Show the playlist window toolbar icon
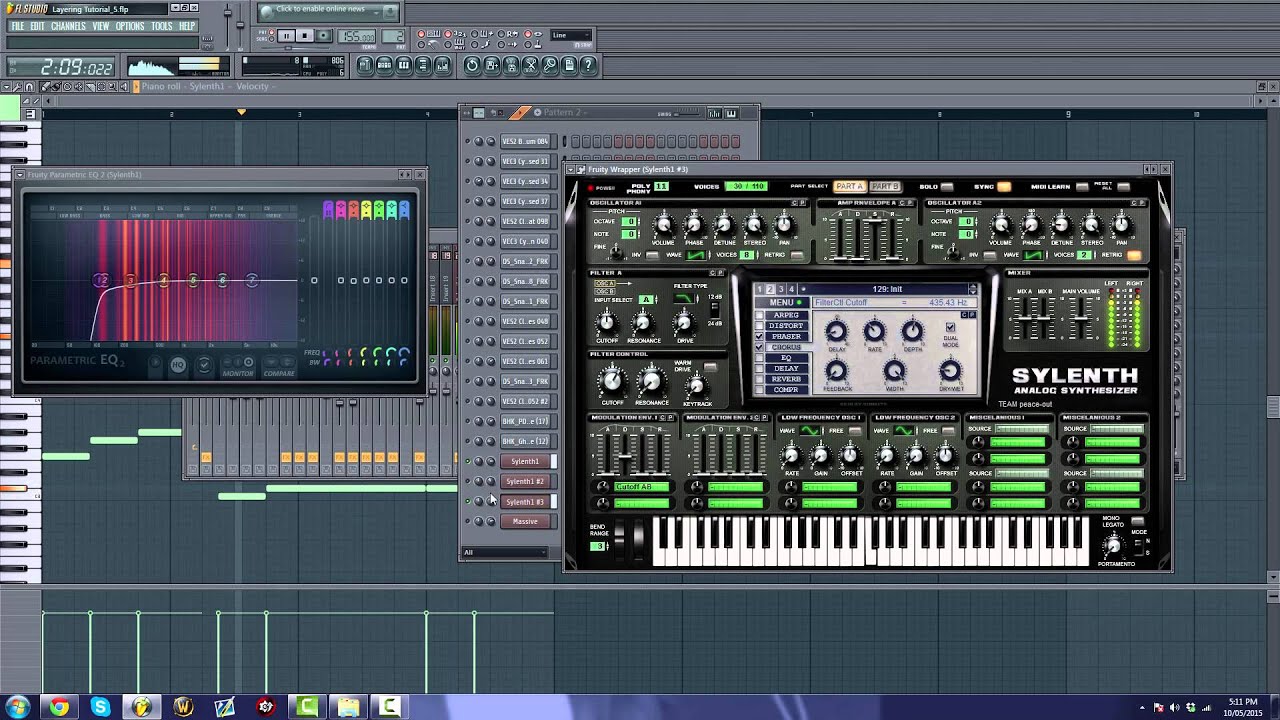Viewport: 1280px width, 720px height. [x=365, y=65]
